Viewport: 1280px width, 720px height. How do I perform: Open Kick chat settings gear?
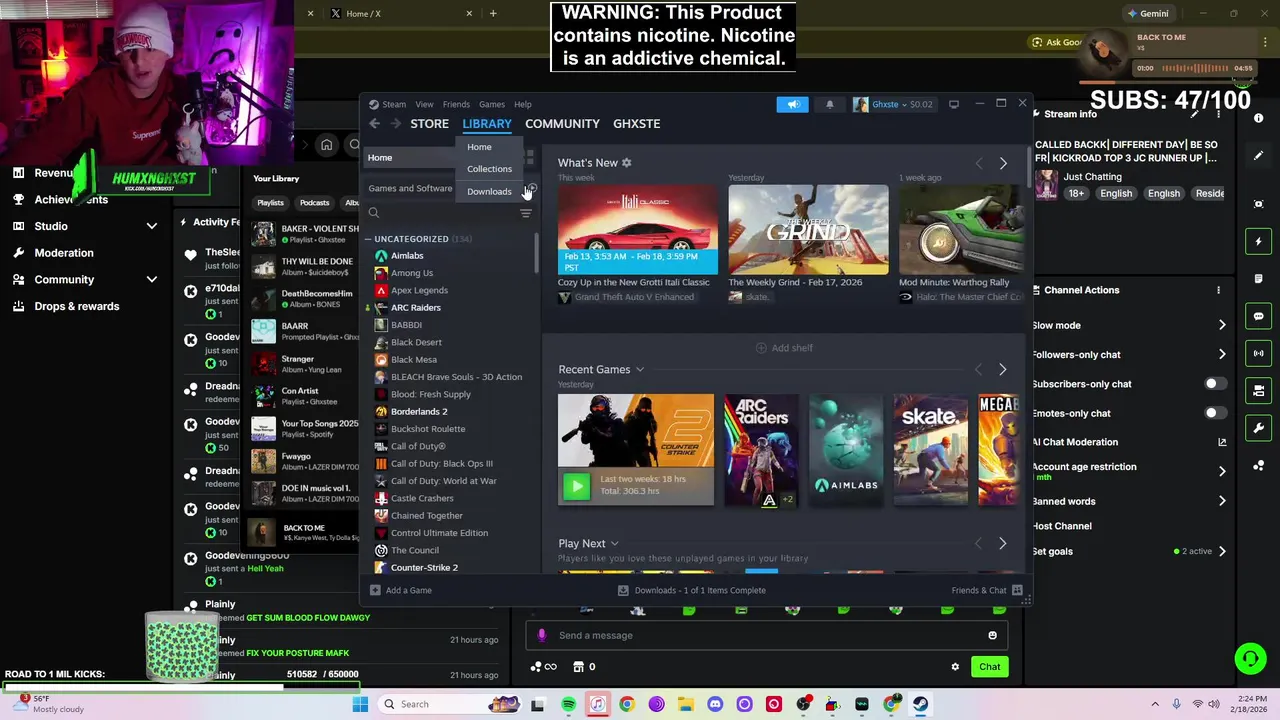pyautogui.click(x=955, y=667)
